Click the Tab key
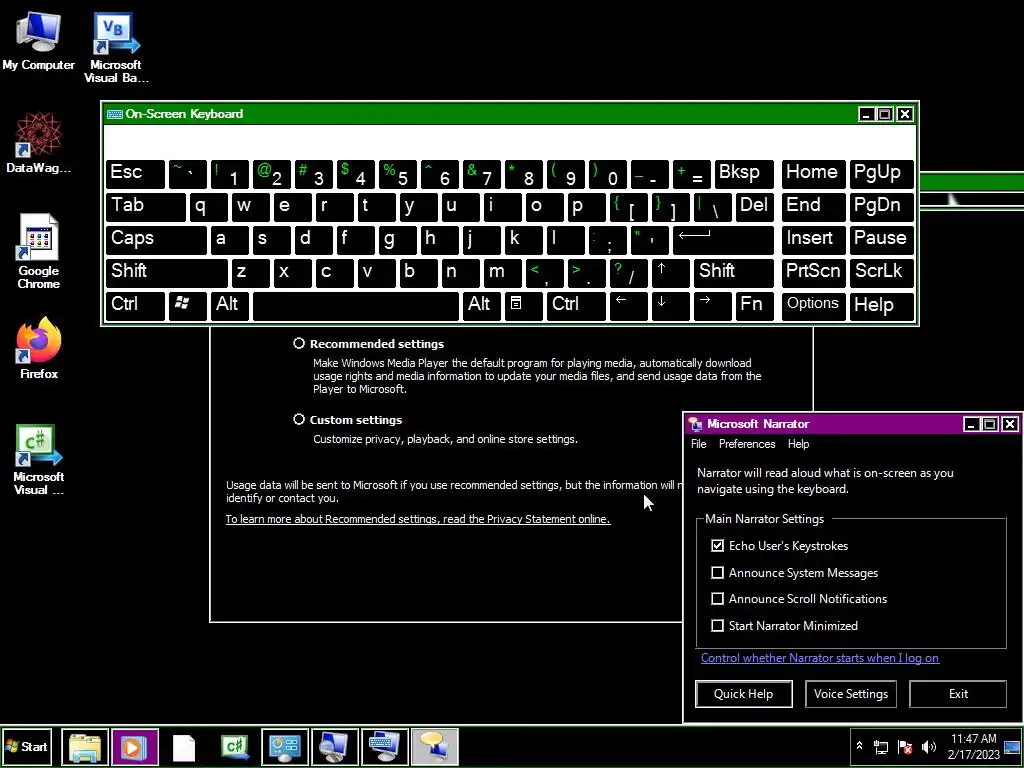Image resolution: width=1024 pixels, height=768 pixels. pyautogui.click(x=146, y=207)
